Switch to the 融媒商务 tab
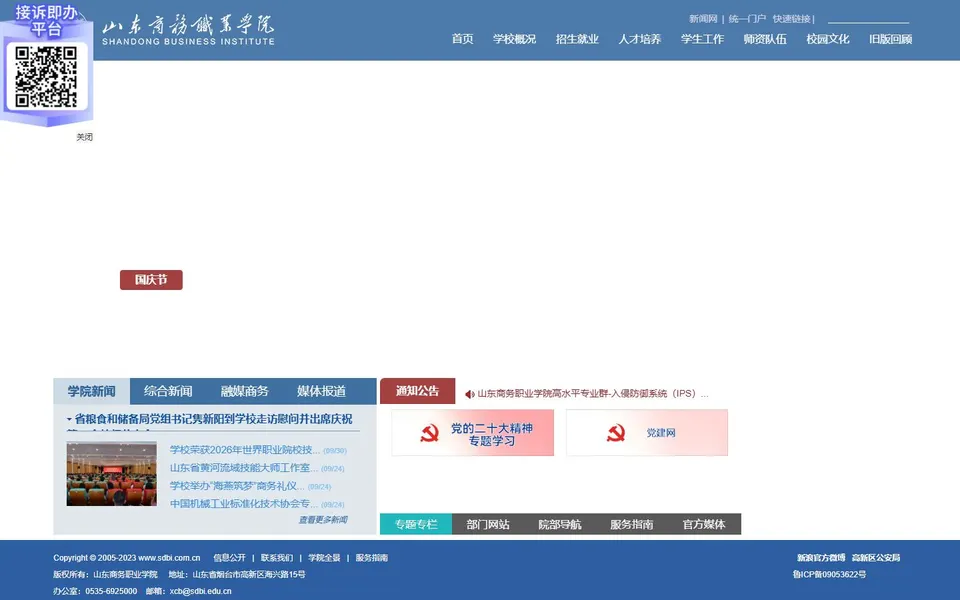This screenshot has height=600, width=960. (x=244, y=391)
